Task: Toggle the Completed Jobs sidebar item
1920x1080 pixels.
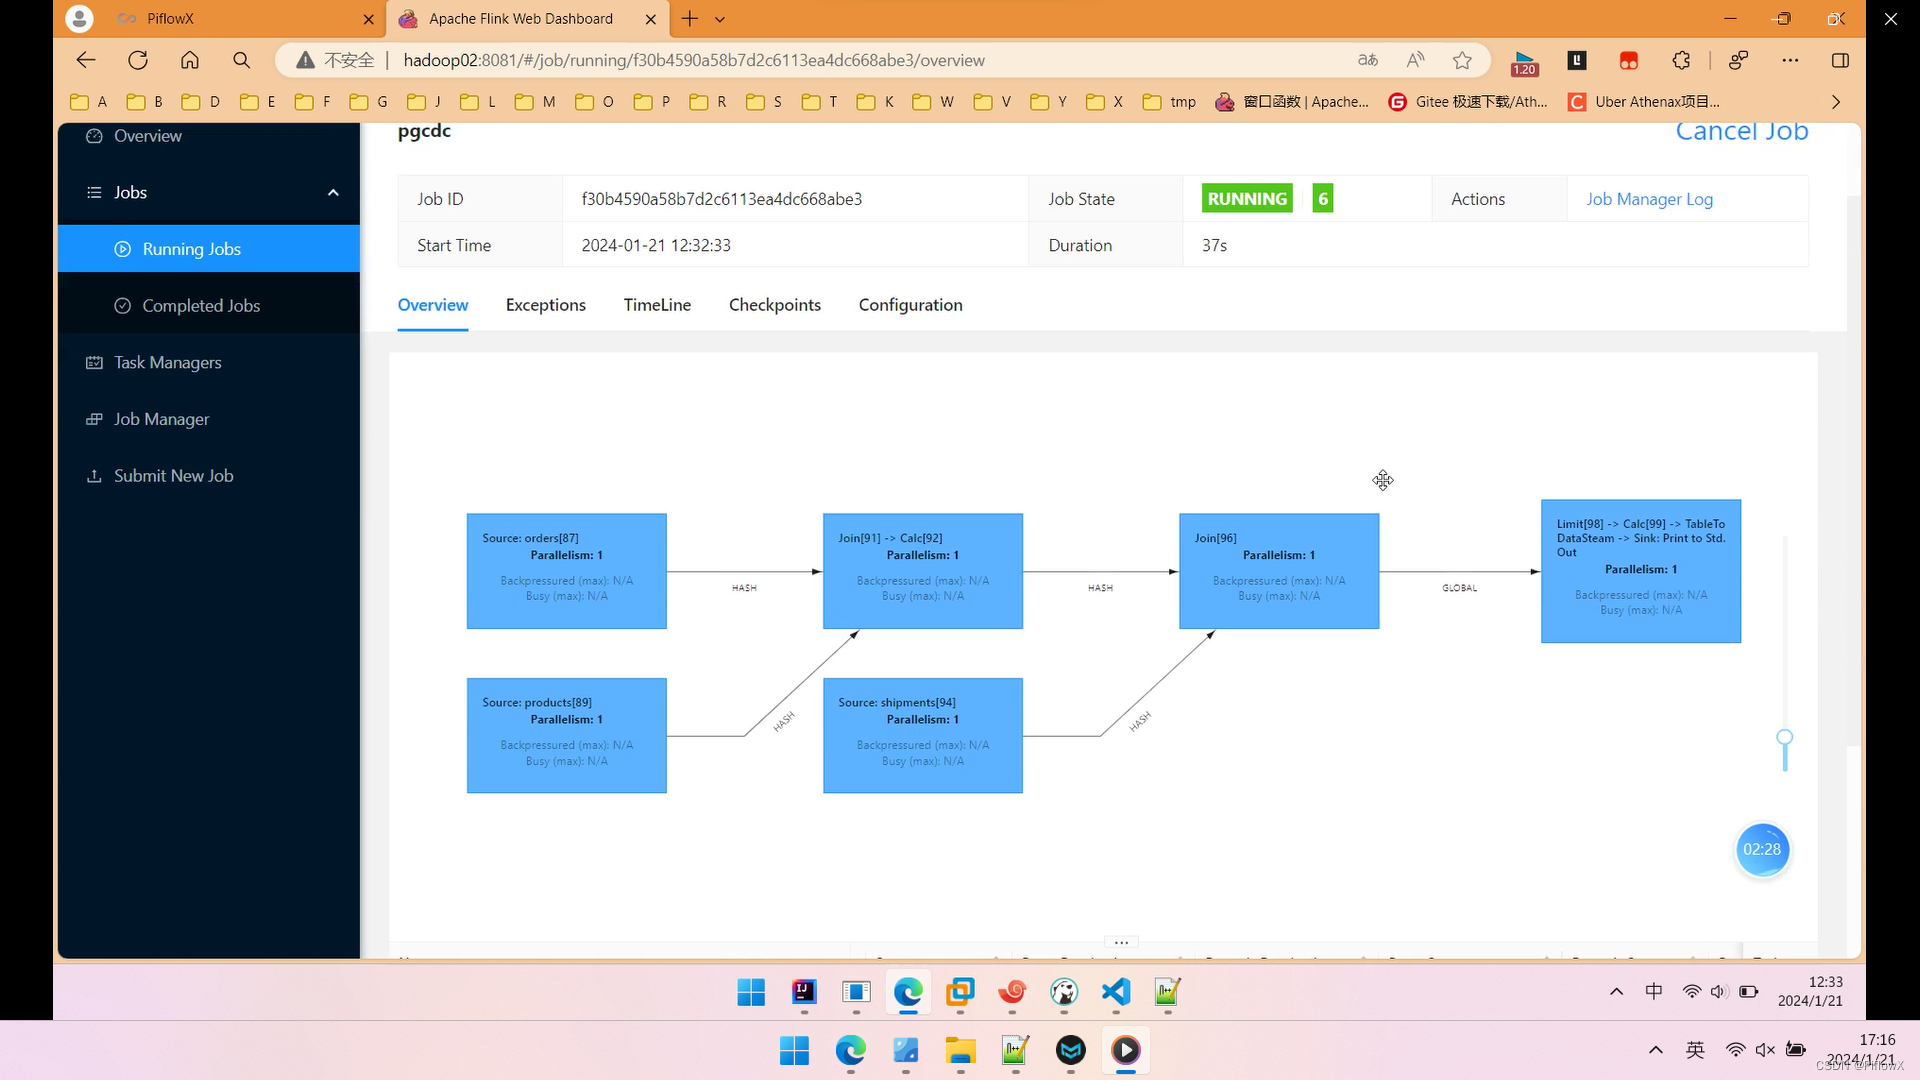Action: click(200, 305)
